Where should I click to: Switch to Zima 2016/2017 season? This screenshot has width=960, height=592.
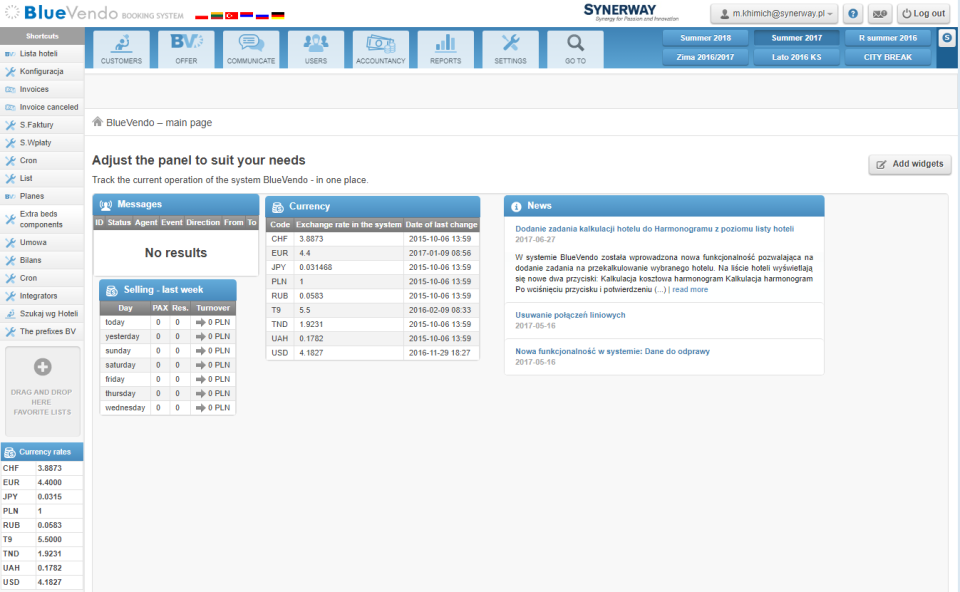coord(705,57)
